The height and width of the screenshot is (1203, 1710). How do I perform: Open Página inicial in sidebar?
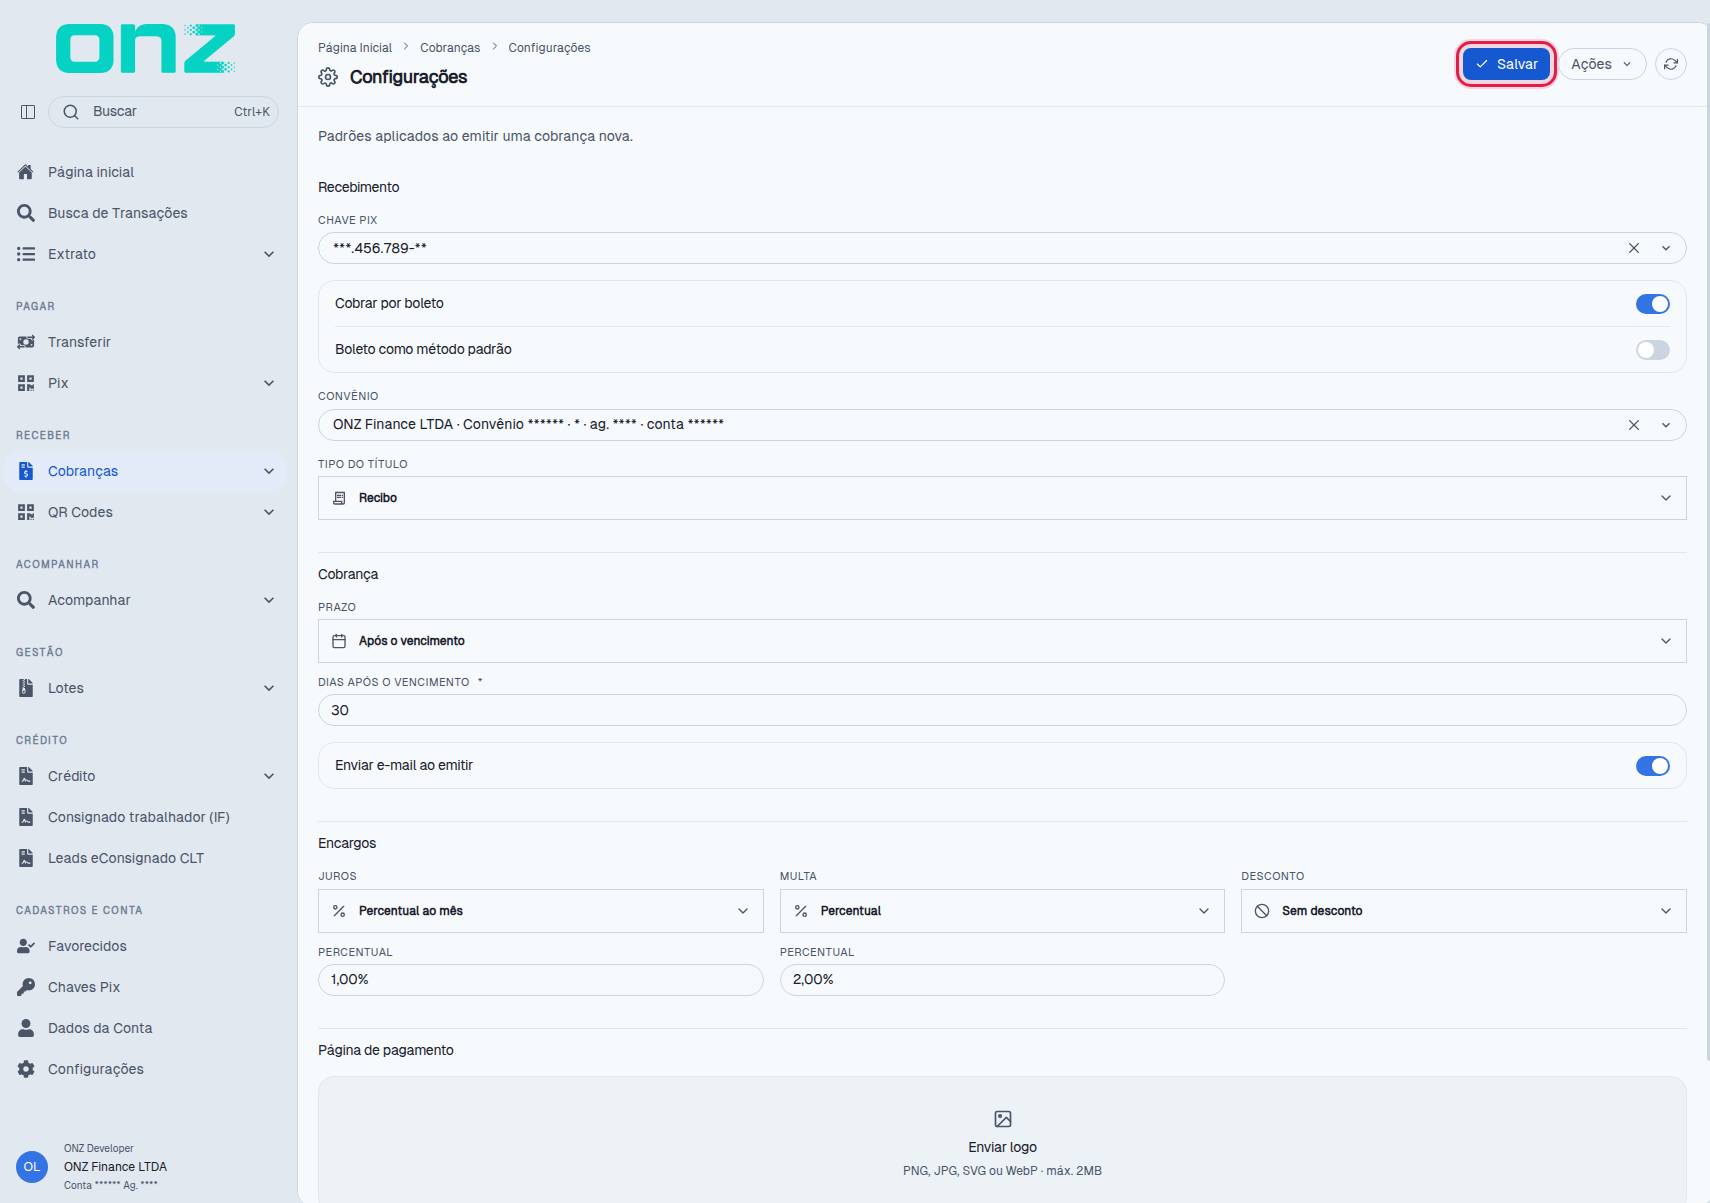(146, 172)
